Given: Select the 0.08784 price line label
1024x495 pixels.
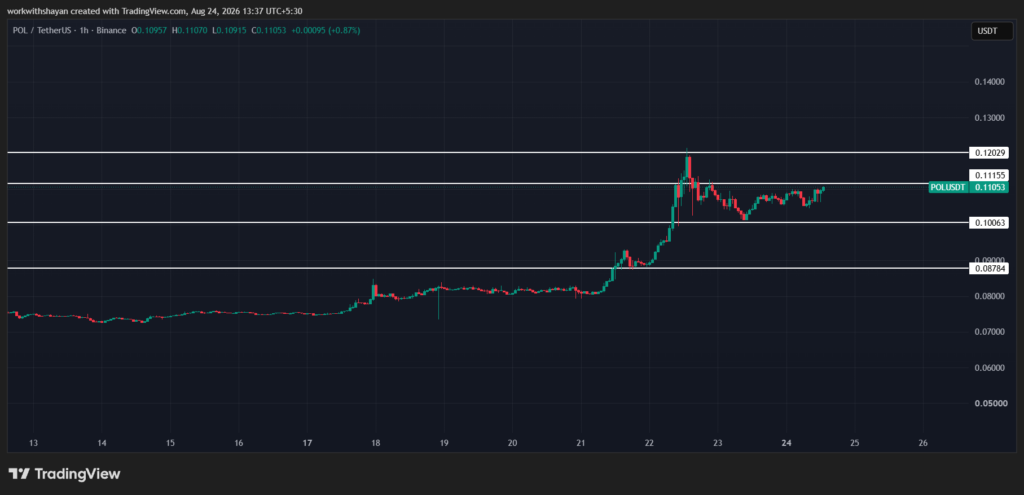Looking at the screenshot, I should point(990,268).
